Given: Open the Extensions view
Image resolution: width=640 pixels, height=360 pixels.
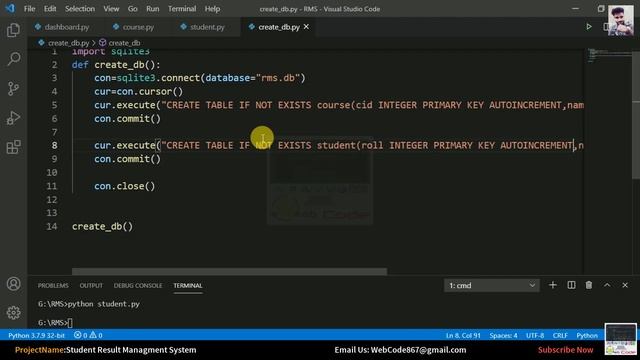Looking at the screenshot, I should tap(13, 147).
